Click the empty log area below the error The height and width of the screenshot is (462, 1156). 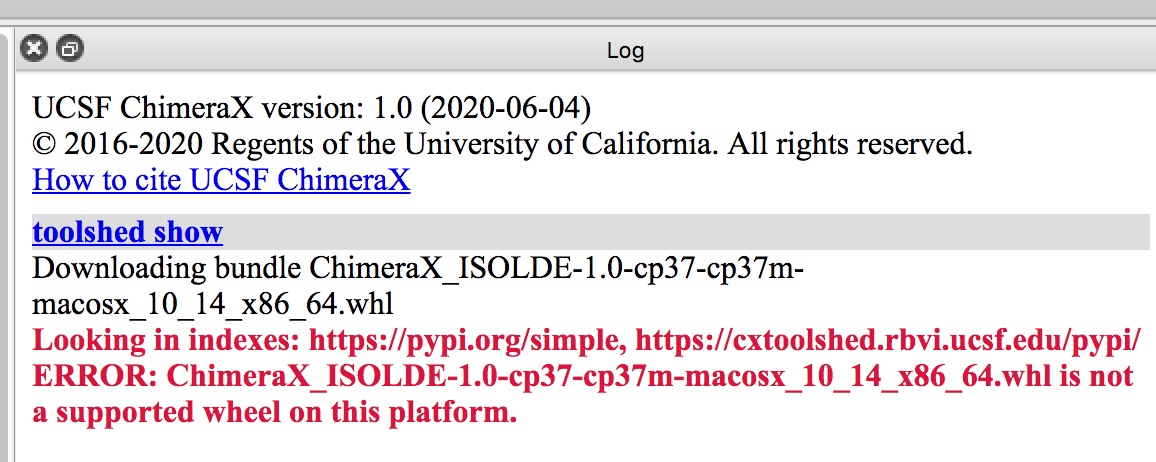(580, 445)
